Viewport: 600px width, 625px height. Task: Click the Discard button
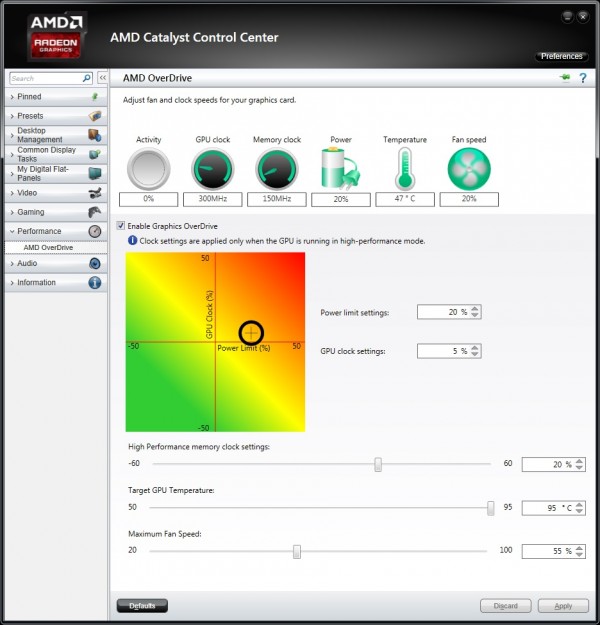pyautogui.click(x=506, y=606)
